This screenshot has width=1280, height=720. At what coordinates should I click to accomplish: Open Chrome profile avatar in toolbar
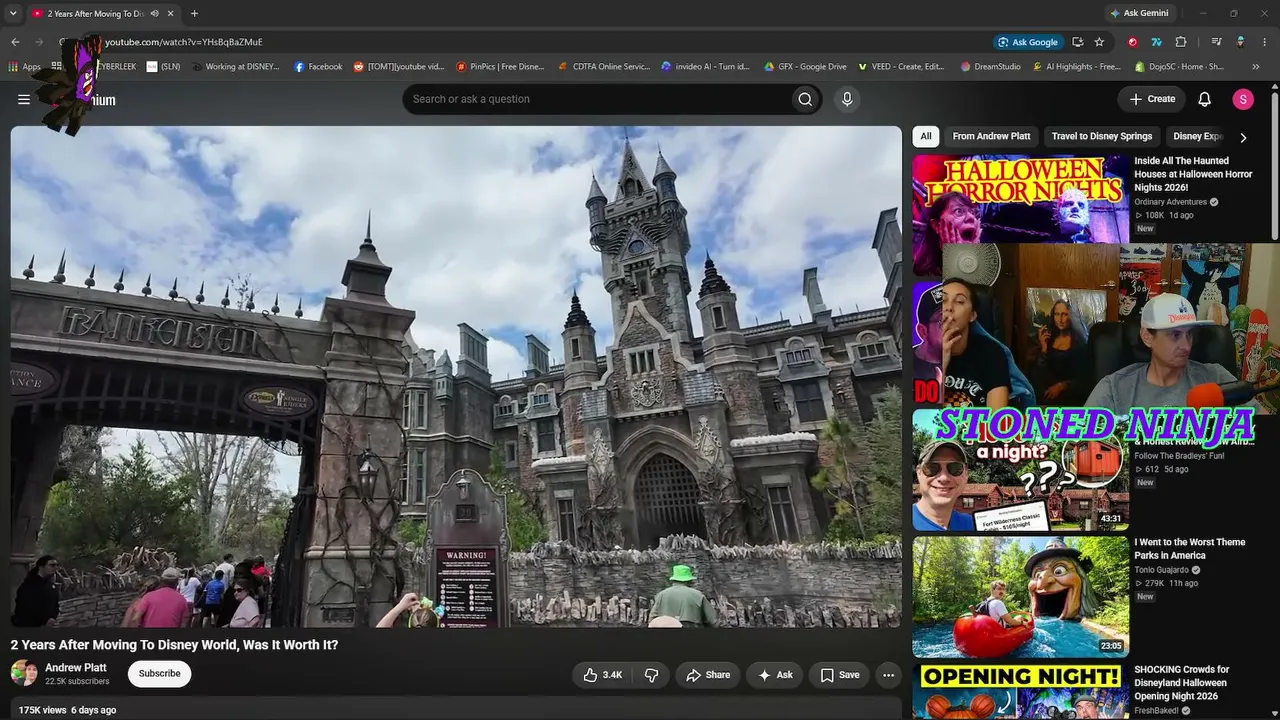[x=1240, y=42]
